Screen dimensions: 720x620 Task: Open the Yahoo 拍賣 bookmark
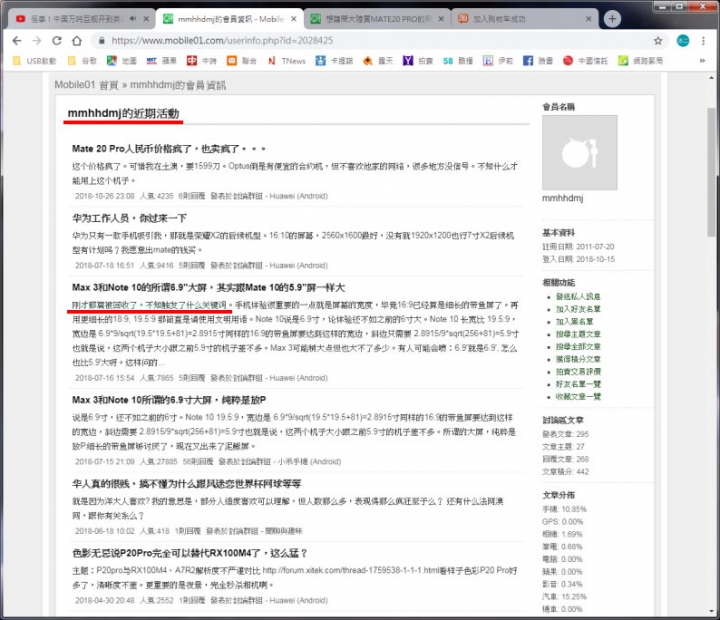click(x=418, y=61)
